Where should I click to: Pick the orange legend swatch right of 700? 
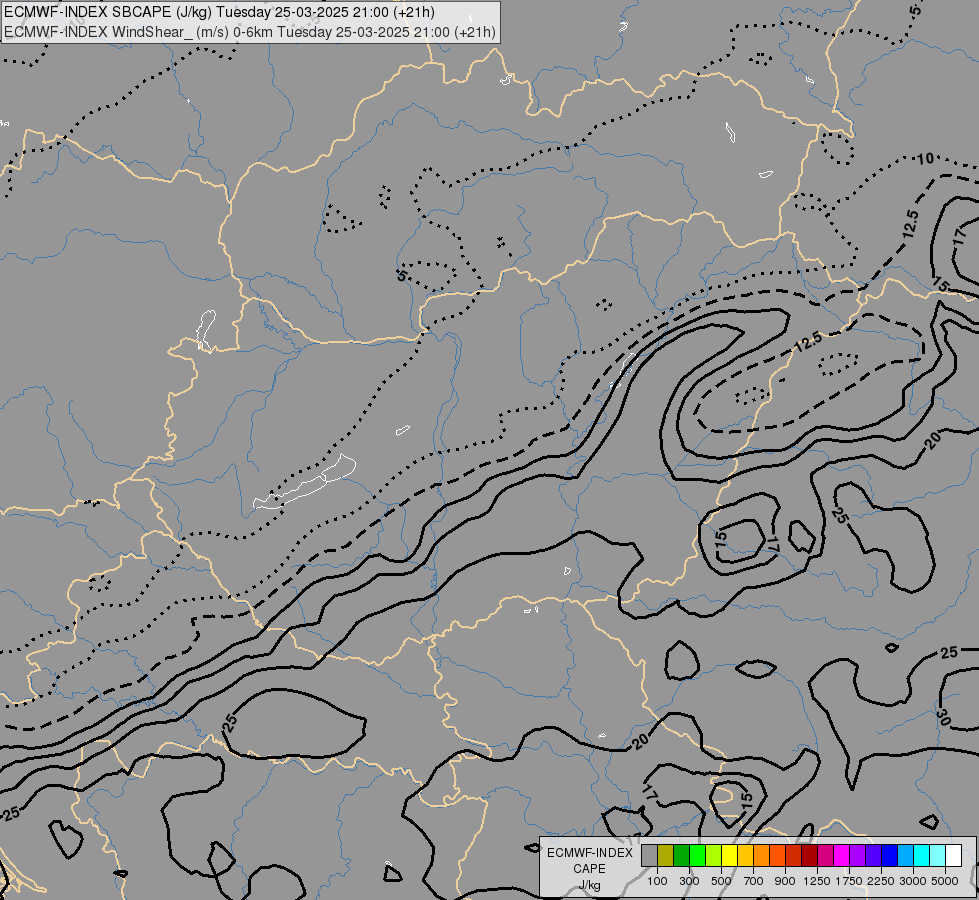point(762,855)
